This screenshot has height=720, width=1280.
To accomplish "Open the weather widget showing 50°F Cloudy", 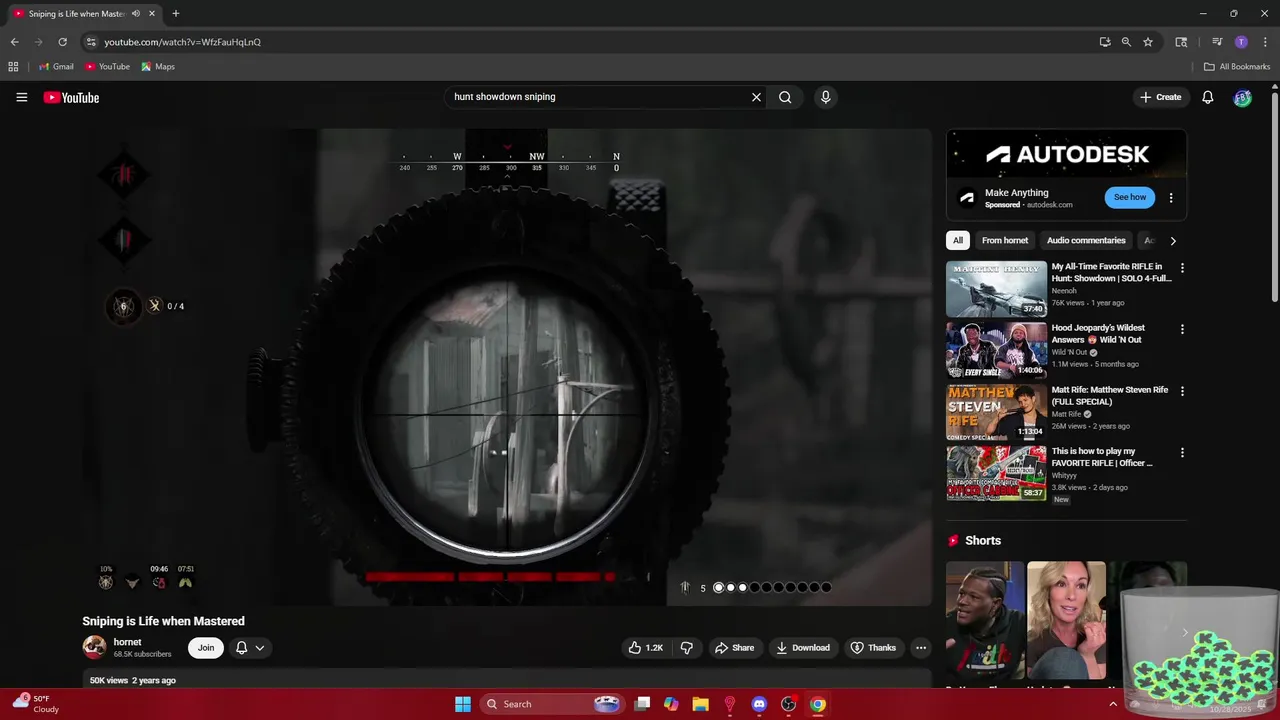I will click(x=36, y=704).
